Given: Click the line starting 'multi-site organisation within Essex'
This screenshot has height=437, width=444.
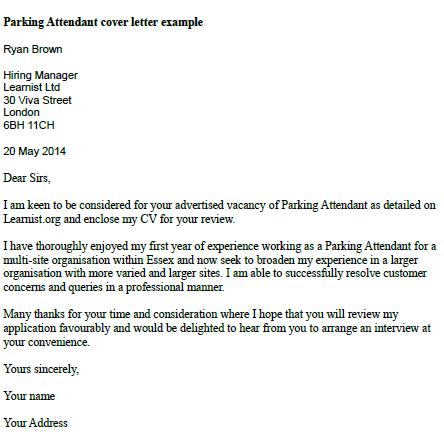Looking at the screenshot, I should click(211, 260).
